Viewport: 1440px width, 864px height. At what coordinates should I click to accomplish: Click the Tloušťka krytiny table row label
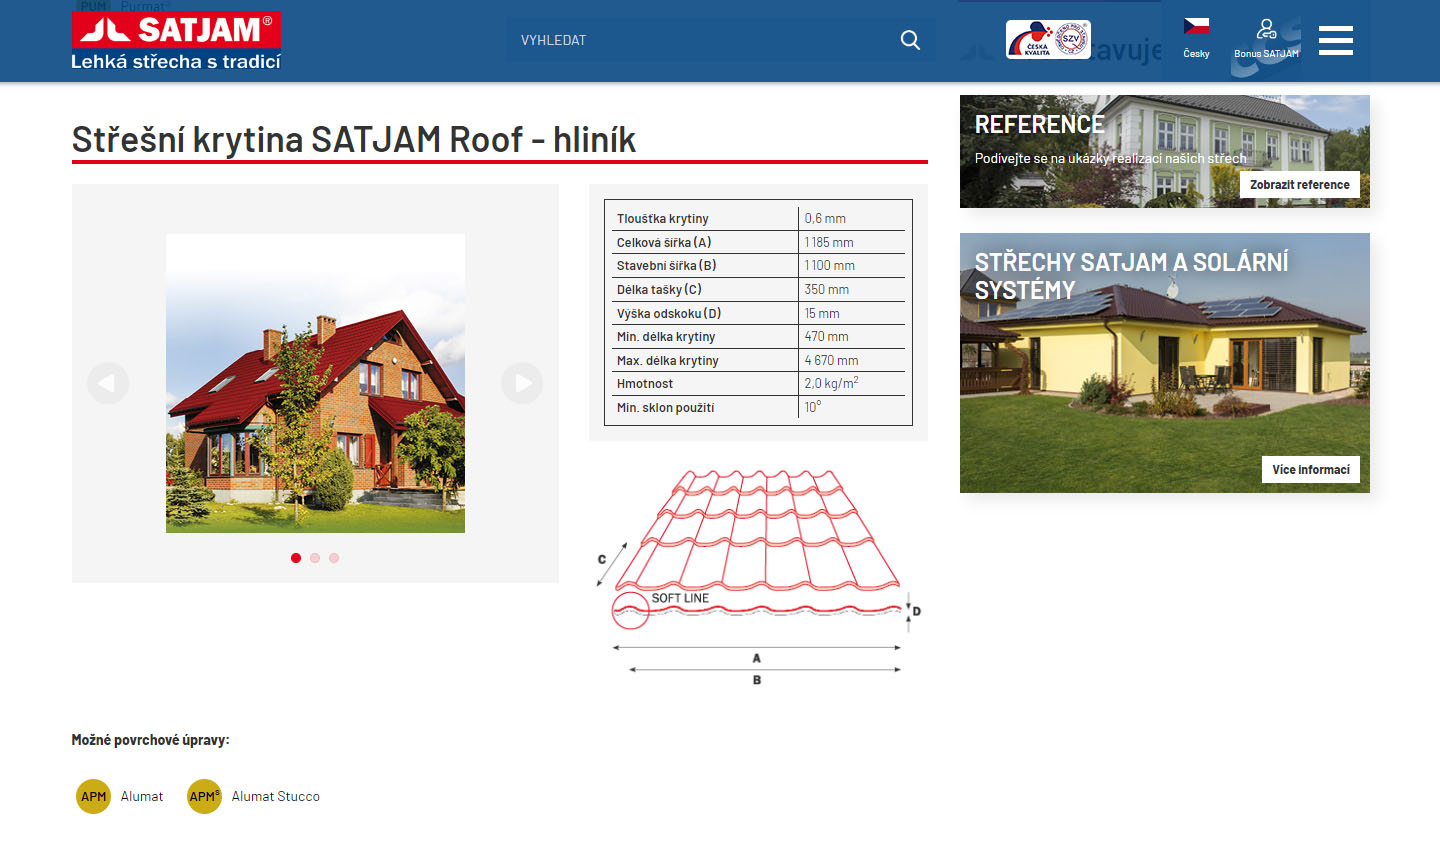663,219
